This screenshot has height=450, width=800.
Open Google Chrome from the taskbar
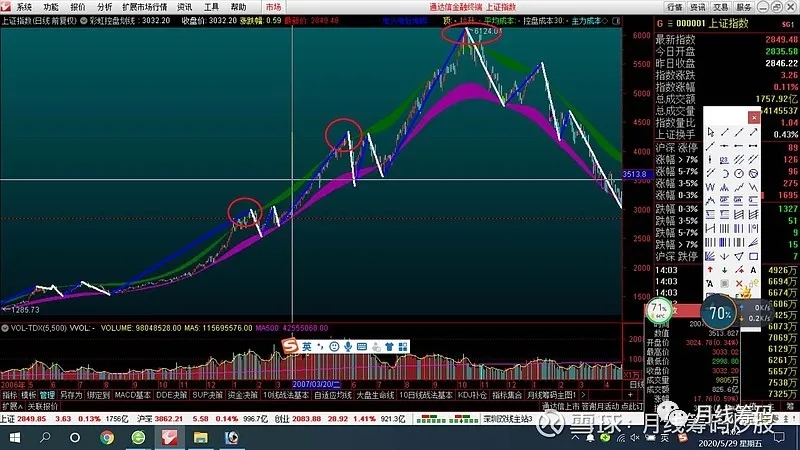tap(107, 438)
